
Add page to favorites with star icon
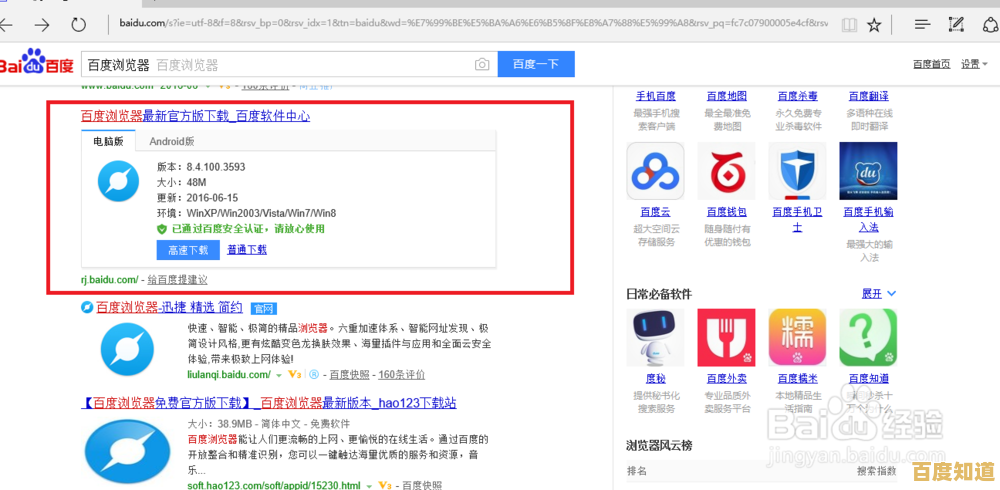pyautogui.click(x=874, y=24)
